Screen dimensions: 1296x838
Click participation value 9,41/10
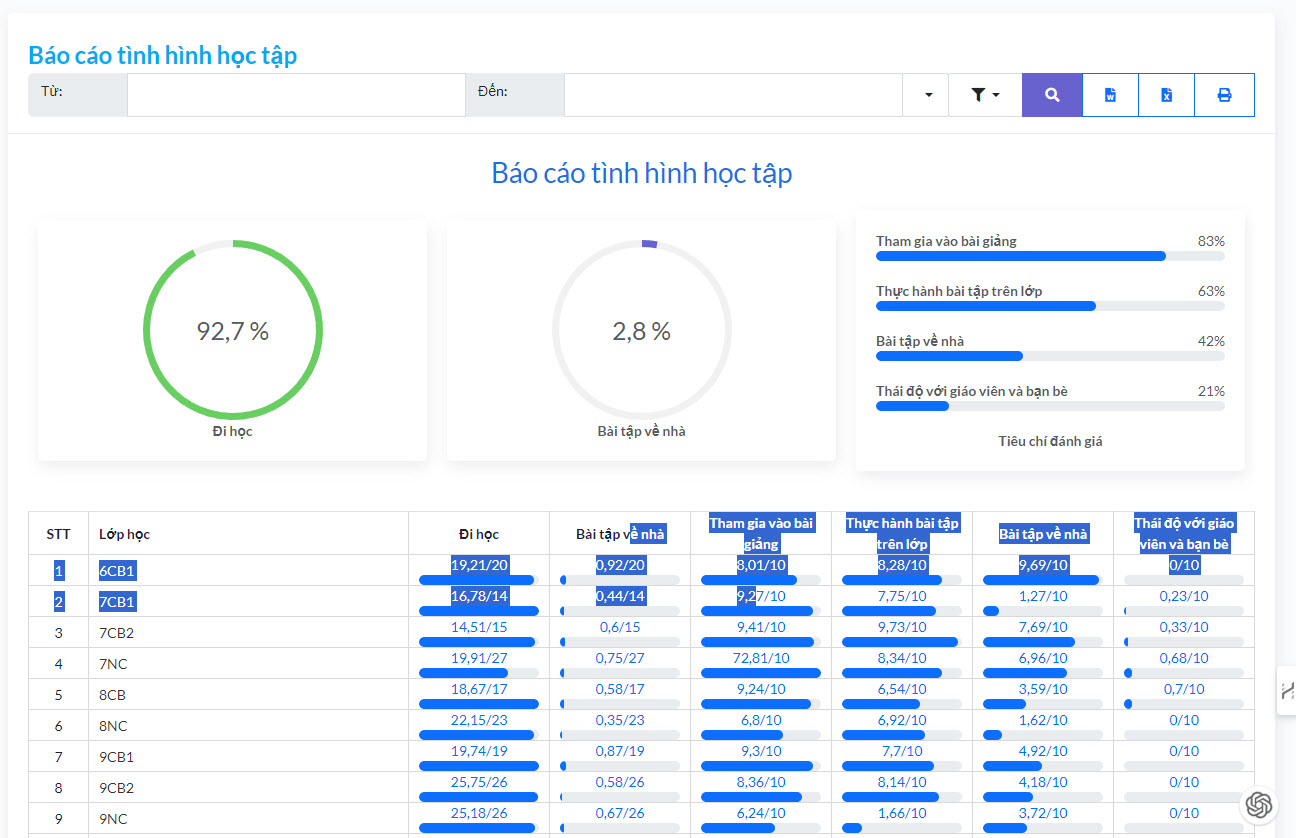pos(761,627)
